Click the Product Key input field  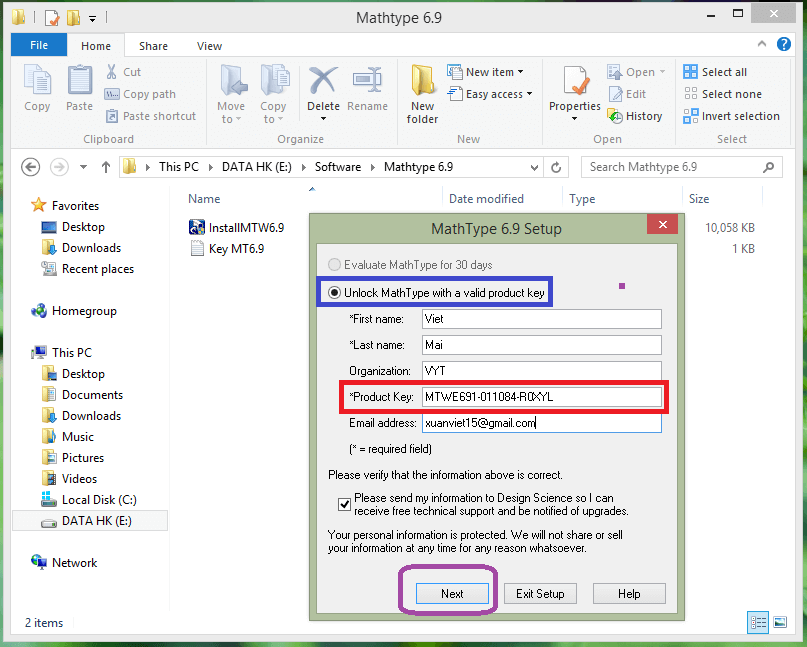point(542,397)
